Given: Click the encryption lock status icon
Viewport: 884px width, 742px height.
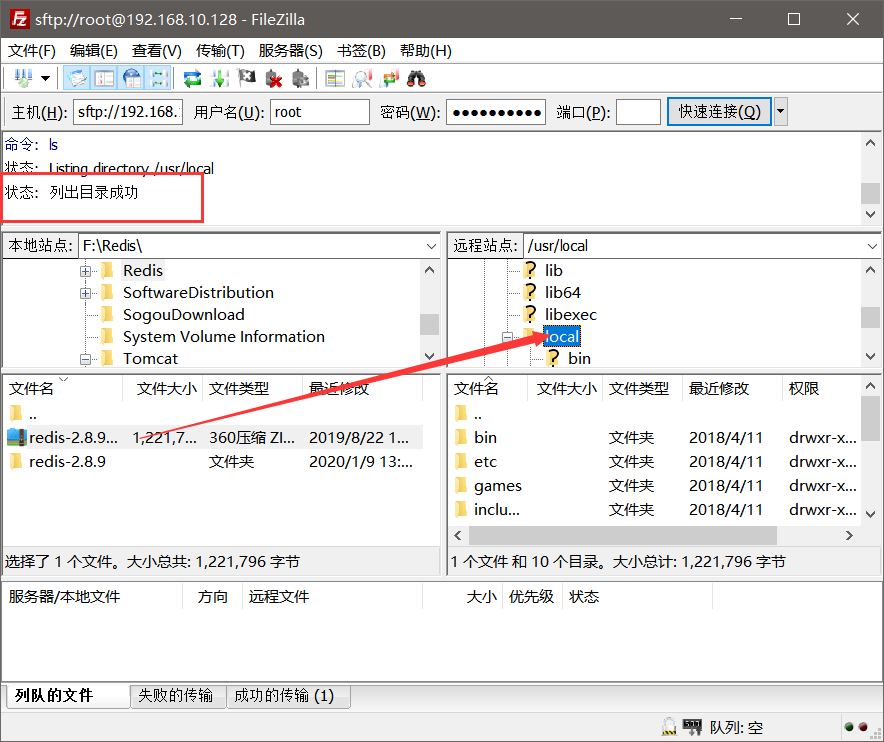Looking at the screenshot, I should point(669,727).
